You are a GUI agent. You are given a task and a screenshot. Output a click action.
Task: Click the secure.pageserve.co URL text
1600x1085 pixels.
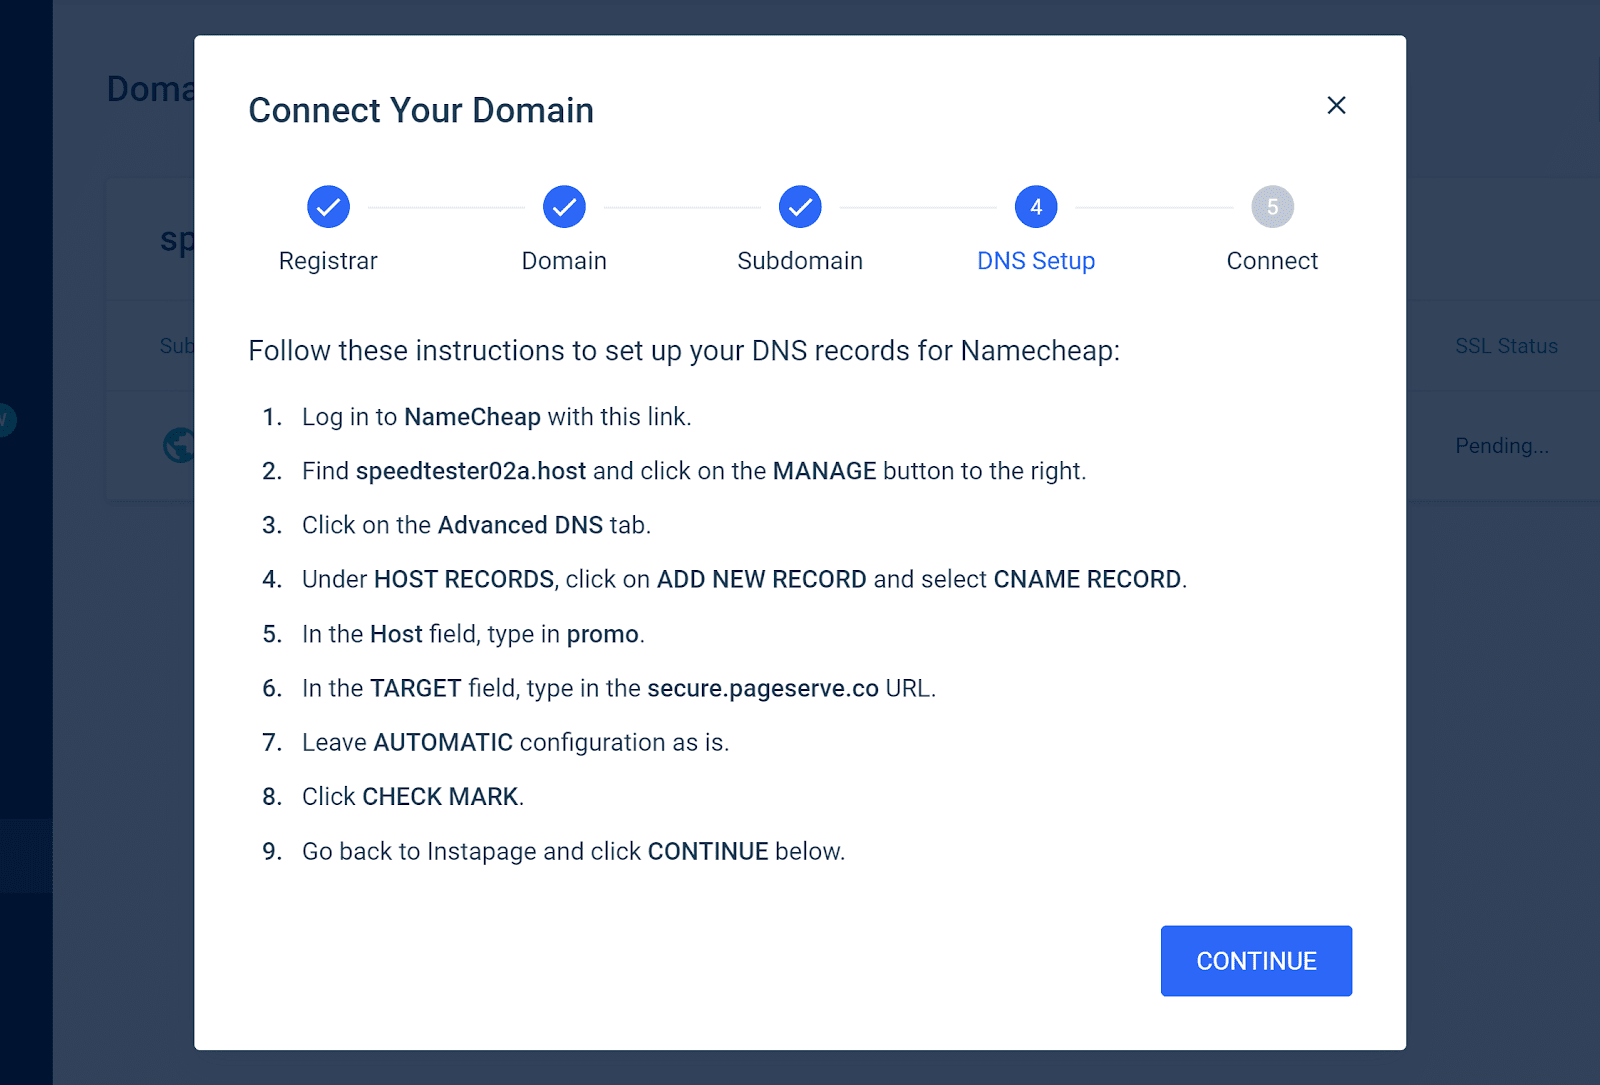point(763,689)
